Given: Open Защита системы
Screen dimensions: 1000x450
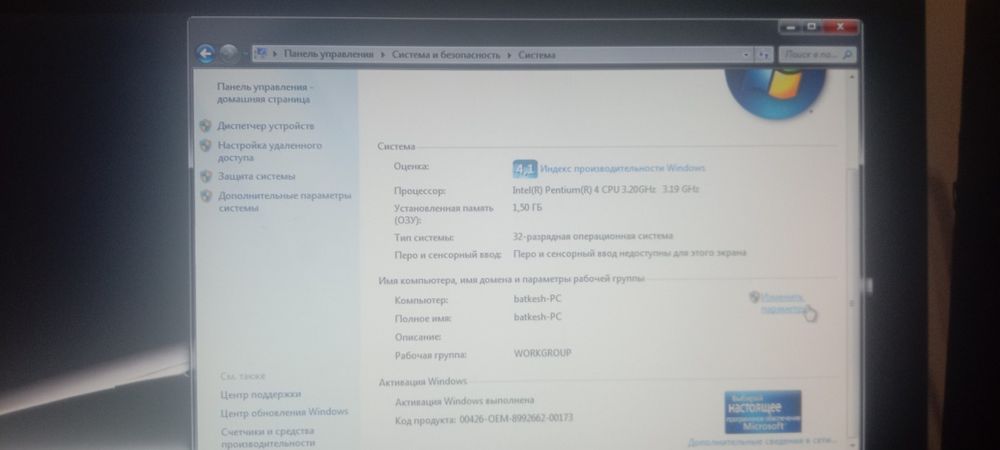Looking at the screenshot, I should [256, 176].
